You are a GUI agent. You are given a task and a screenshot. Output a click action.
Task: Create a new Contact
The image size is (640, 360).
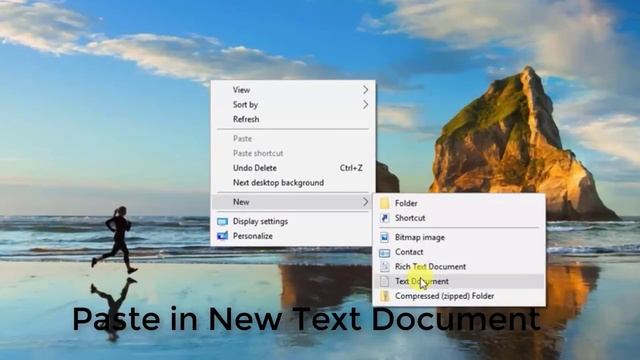coord(459,252)
